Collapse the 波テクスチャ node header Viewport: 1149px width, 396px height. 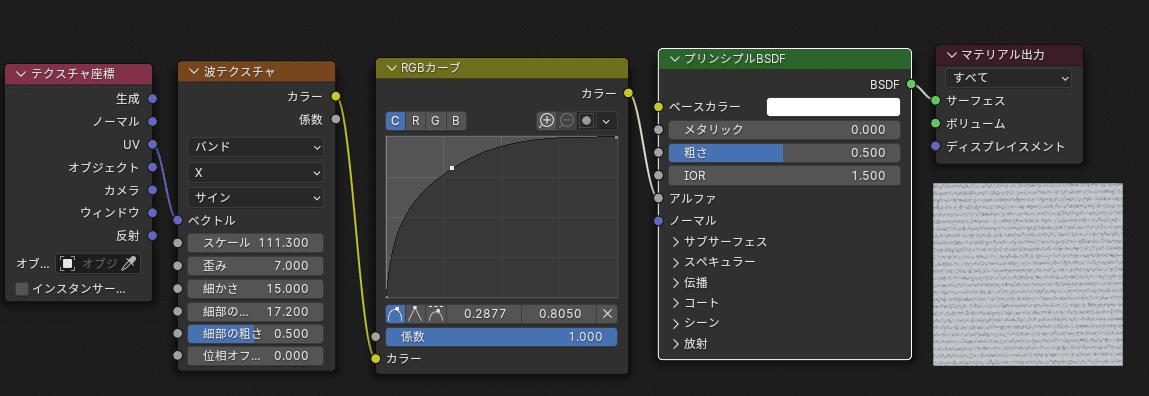(194, 71)
